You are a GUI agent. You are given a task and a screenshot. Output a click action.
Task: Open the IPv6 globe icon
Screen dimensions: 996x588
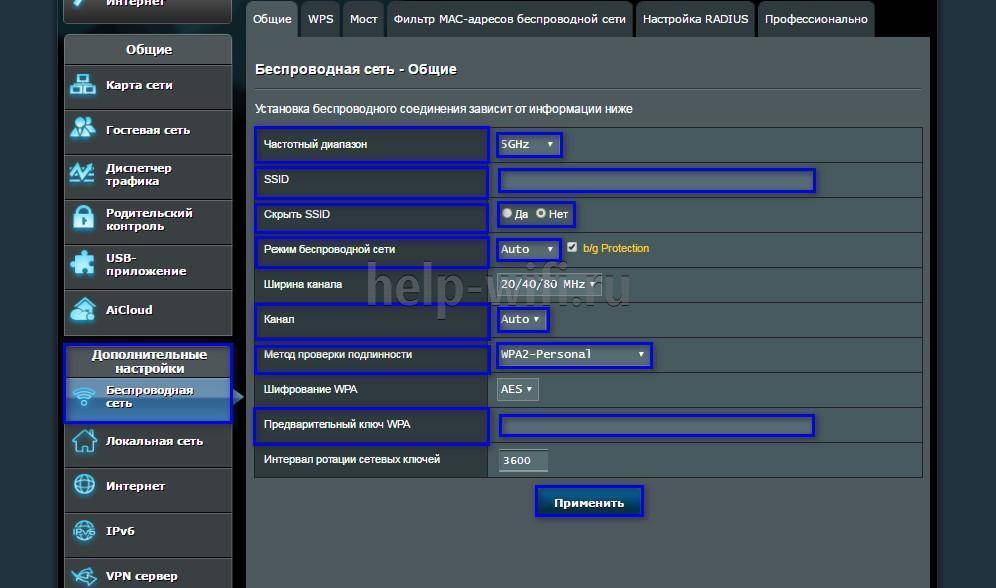click(83, 531)
